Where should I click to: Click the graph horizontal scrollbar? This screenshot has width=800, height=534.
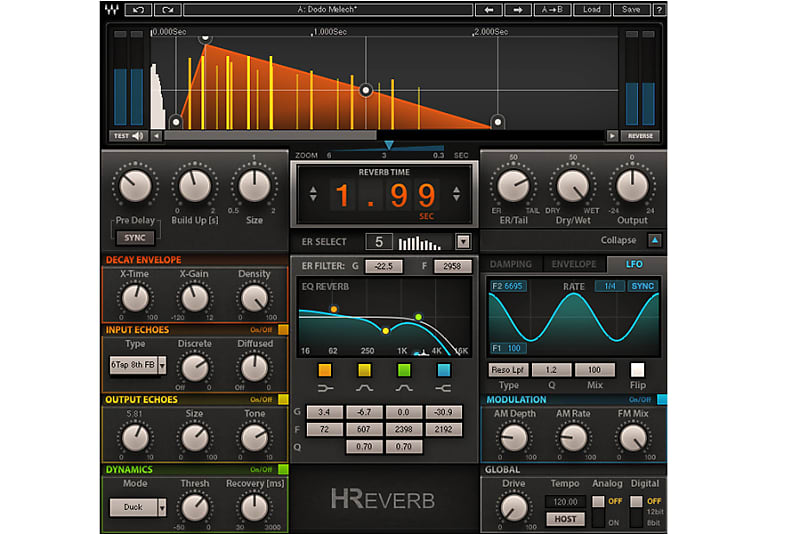[x=270, y=136]
